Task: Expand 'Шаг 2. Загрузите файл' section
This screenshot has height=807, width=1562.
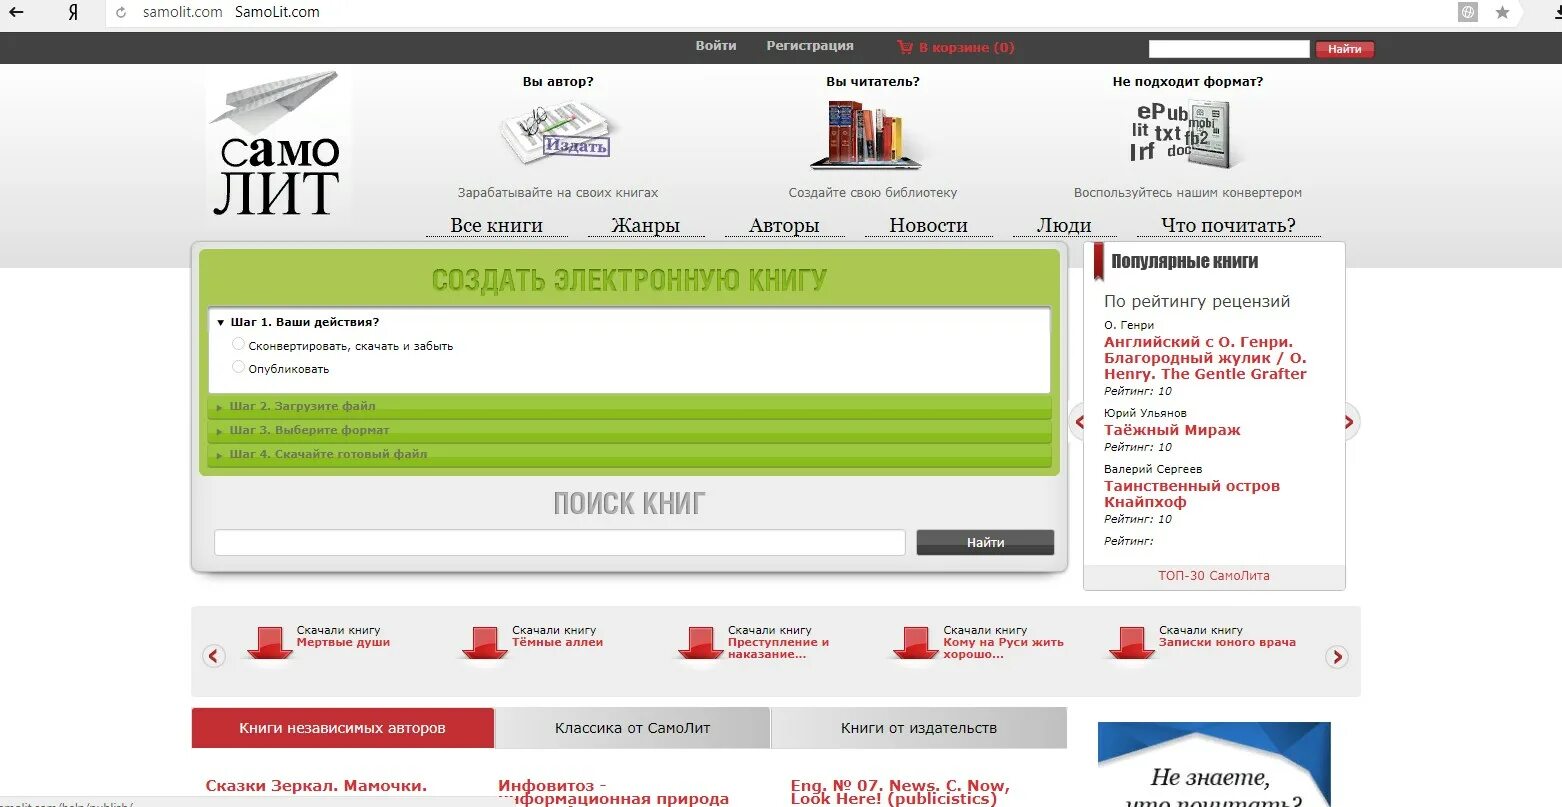Action: [x=629, y=406]
